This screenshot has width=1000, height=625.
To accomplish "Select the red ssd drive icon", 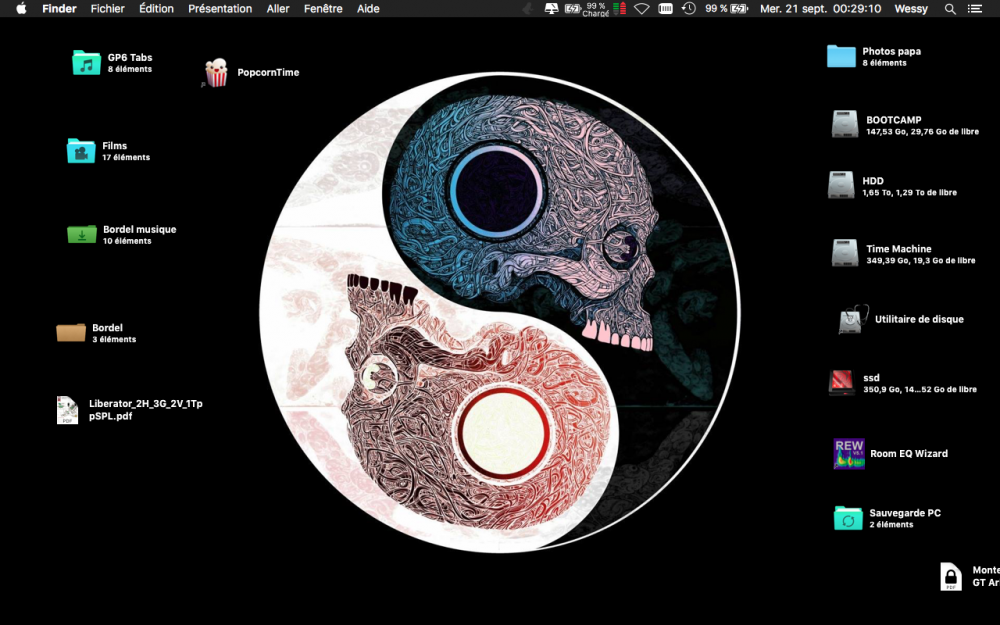I will pyautogui.click(x=842, y=383).
